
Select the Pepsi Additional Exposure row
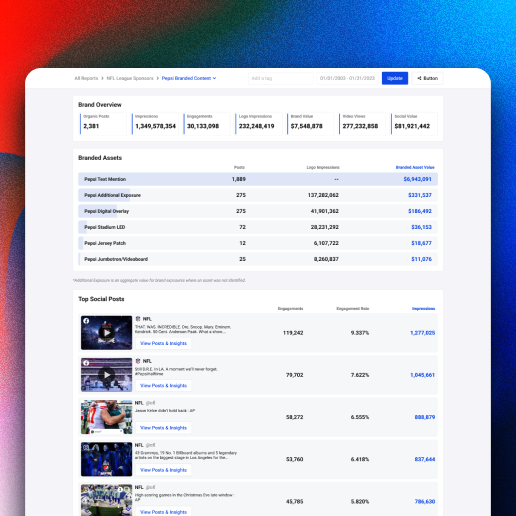tap(258, 195)
